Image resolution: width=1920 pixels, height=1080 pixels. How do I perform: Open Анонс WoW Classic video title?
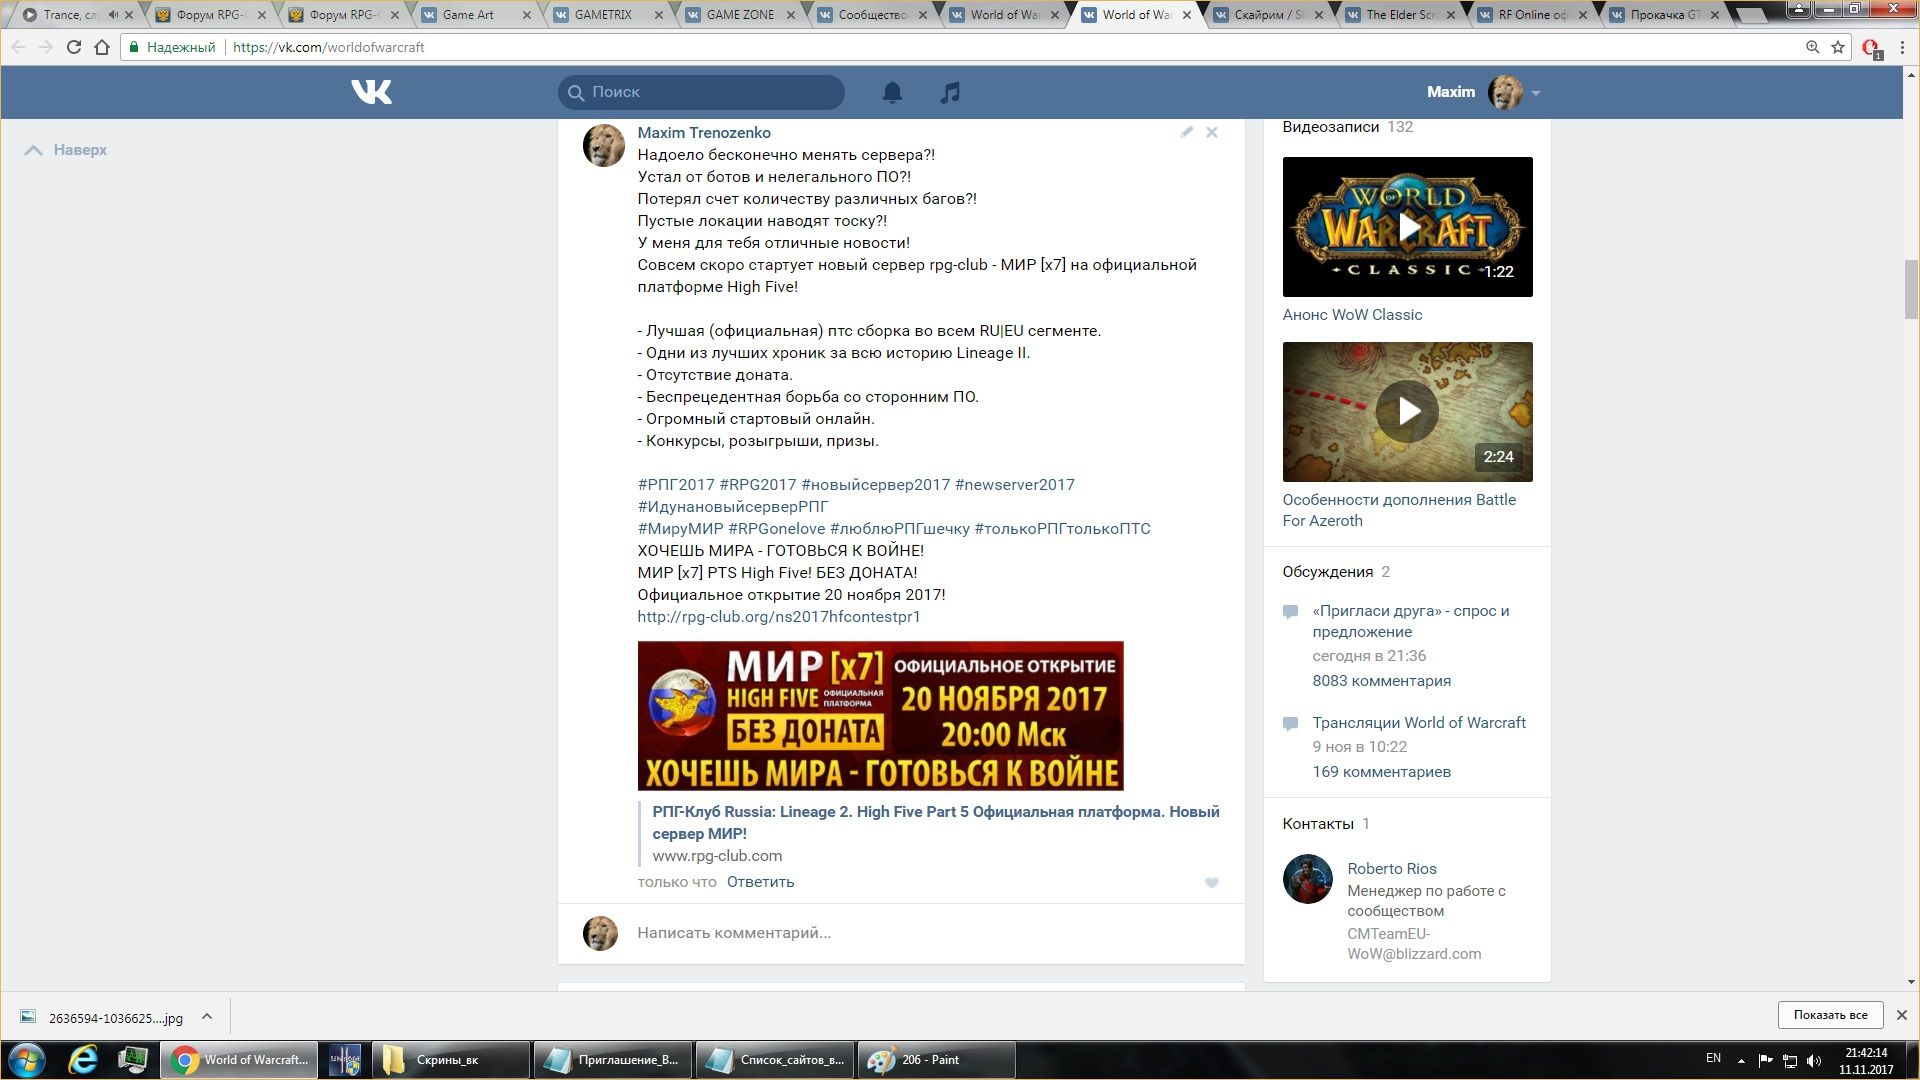(1352, 315)
